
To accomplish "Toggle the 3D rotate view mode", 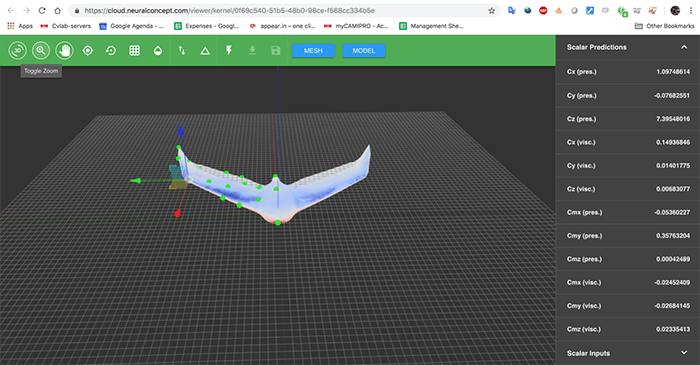I will coord(17,50).
